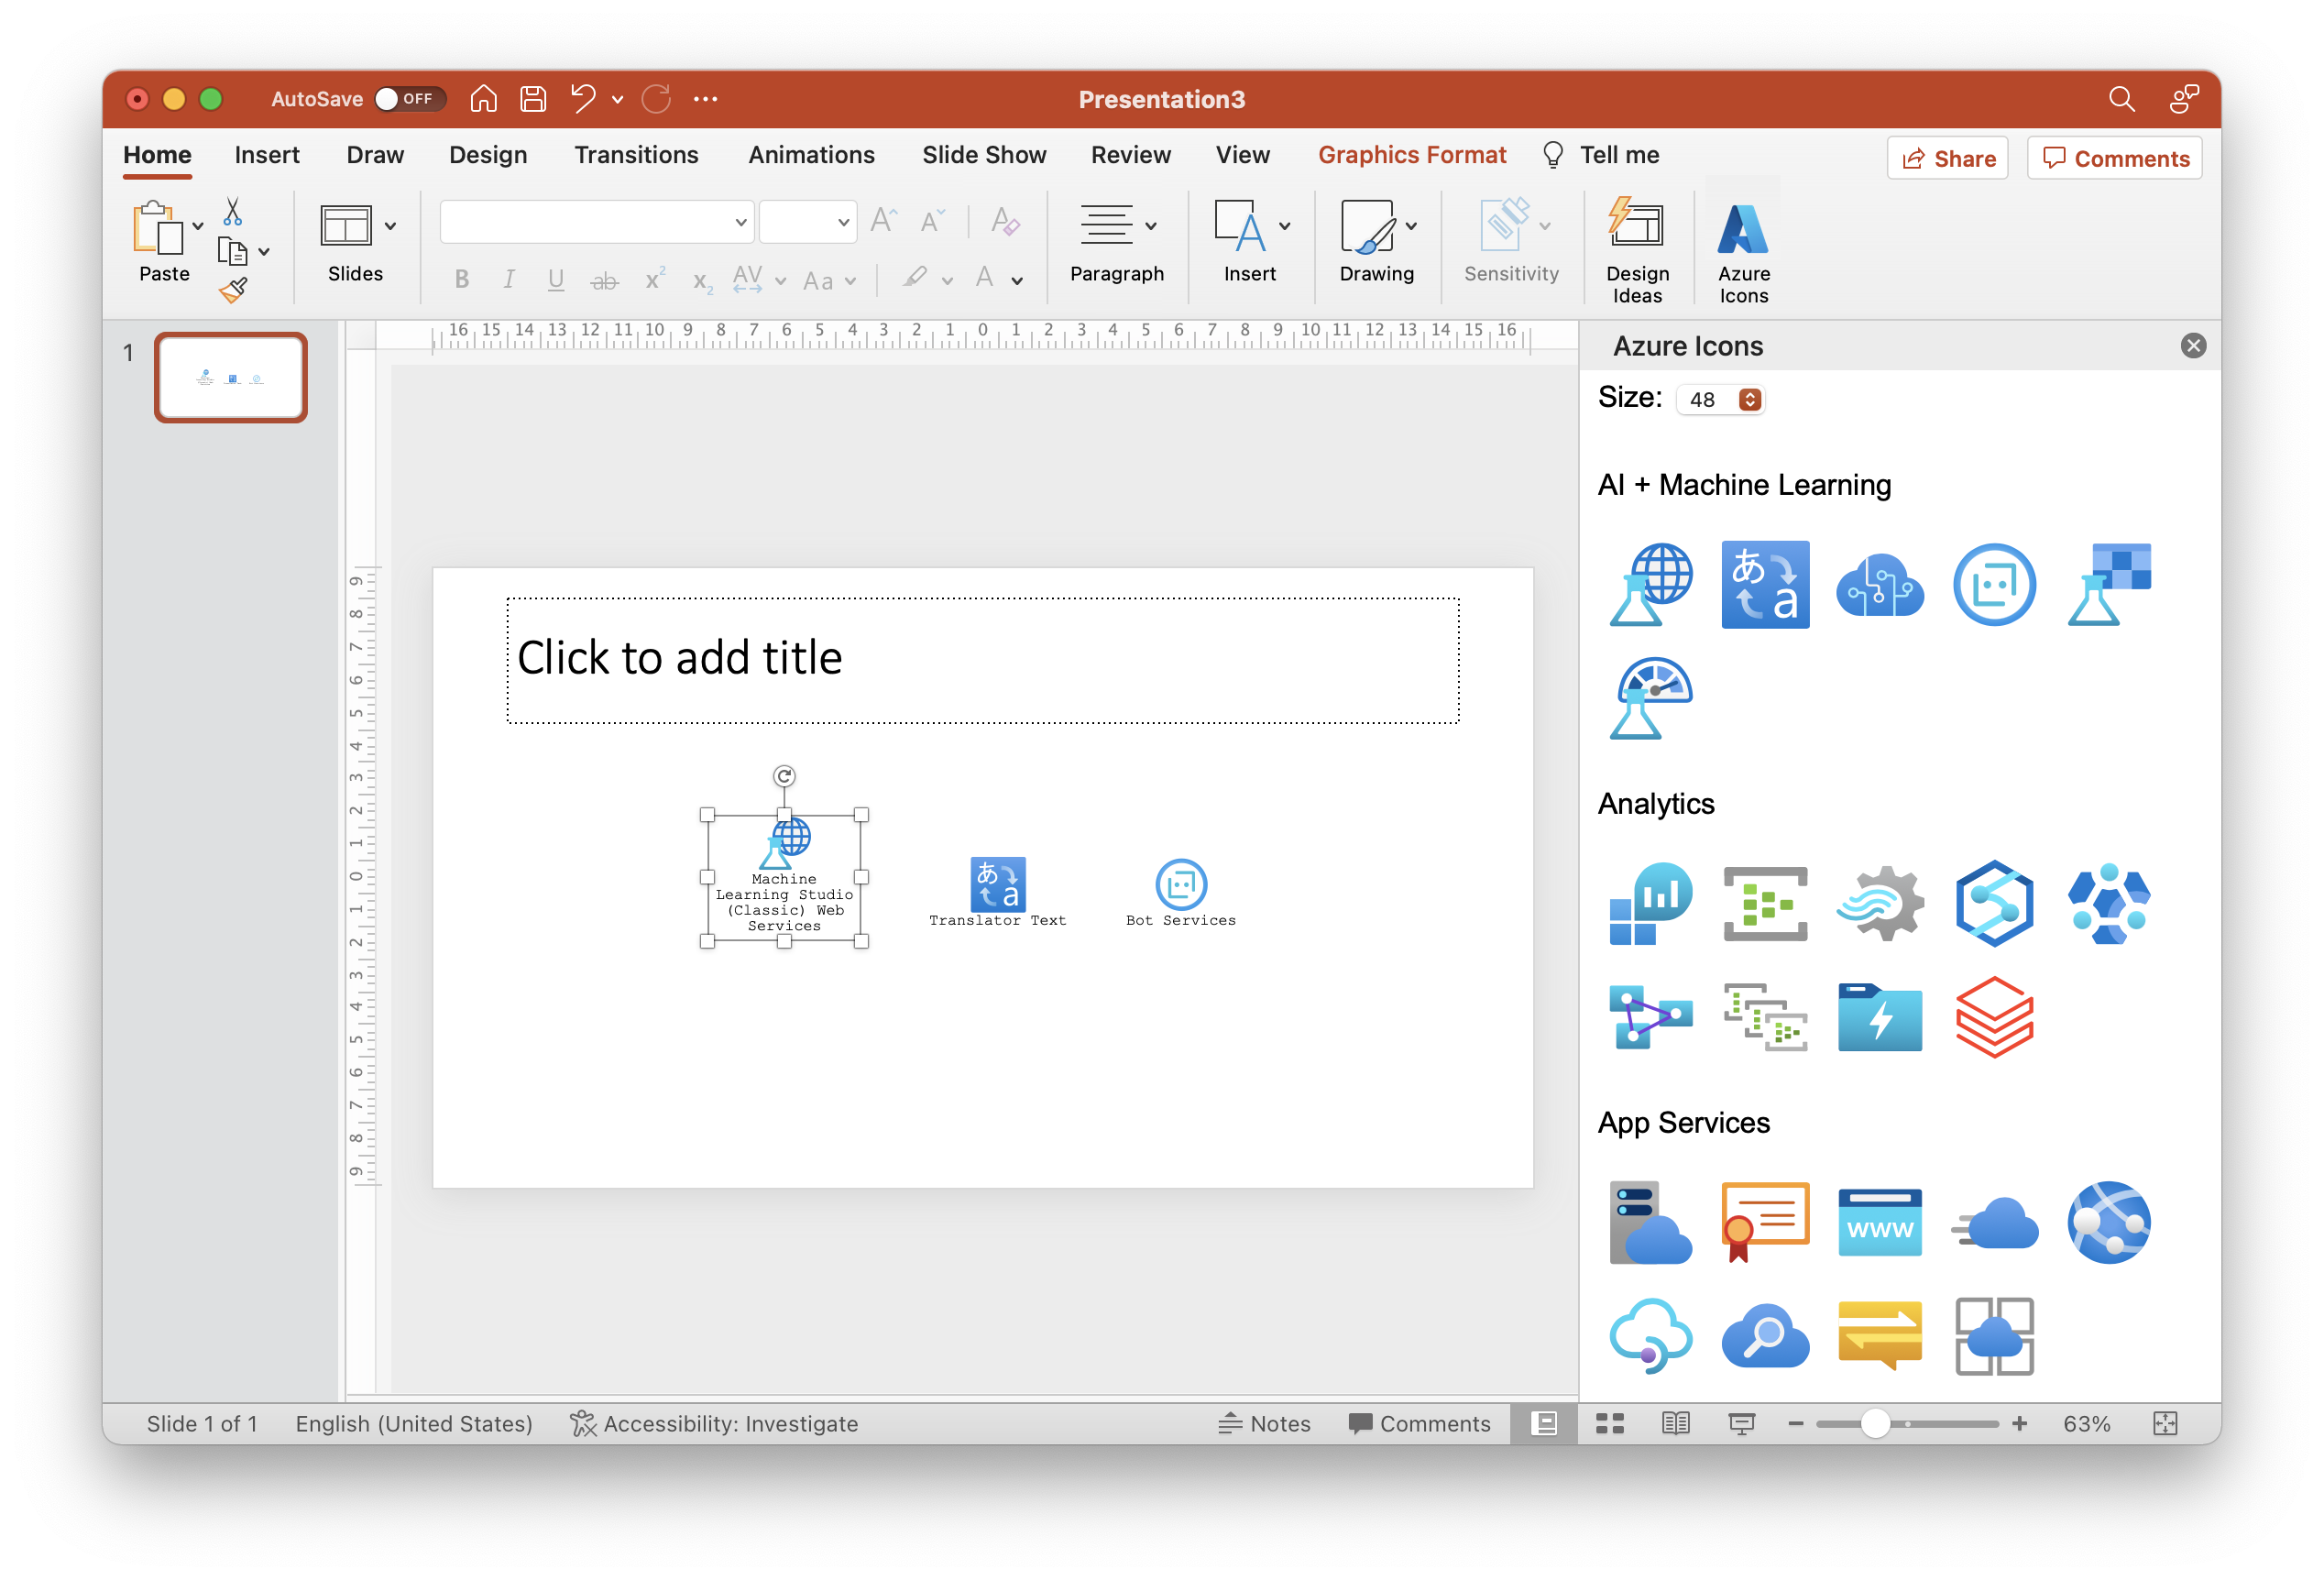Screen dimensions: 2324x1580
Task: Click the Cut scissors icon
Action: pos(232,212)
